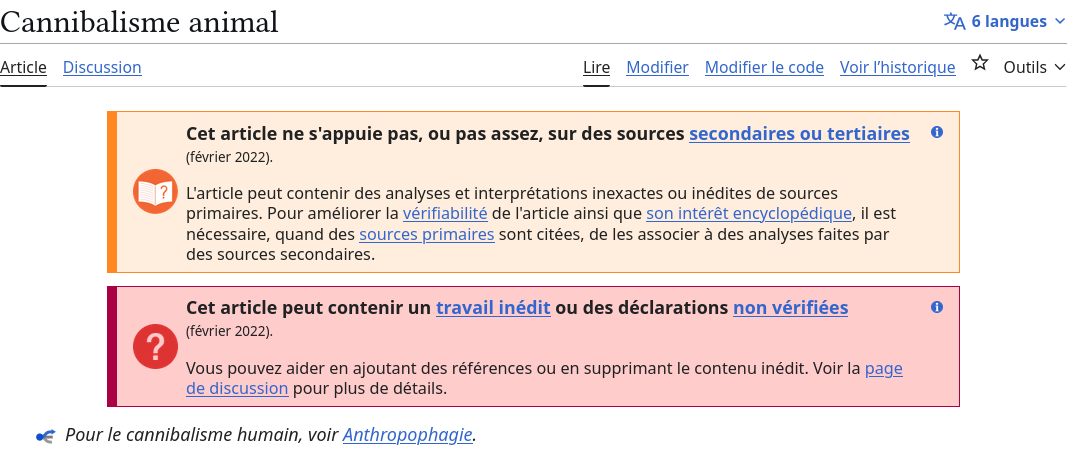The width and height of the screenshot is (1067, 458).
Task: Click the translation languages icon
Action: click(x=955, y=21)
